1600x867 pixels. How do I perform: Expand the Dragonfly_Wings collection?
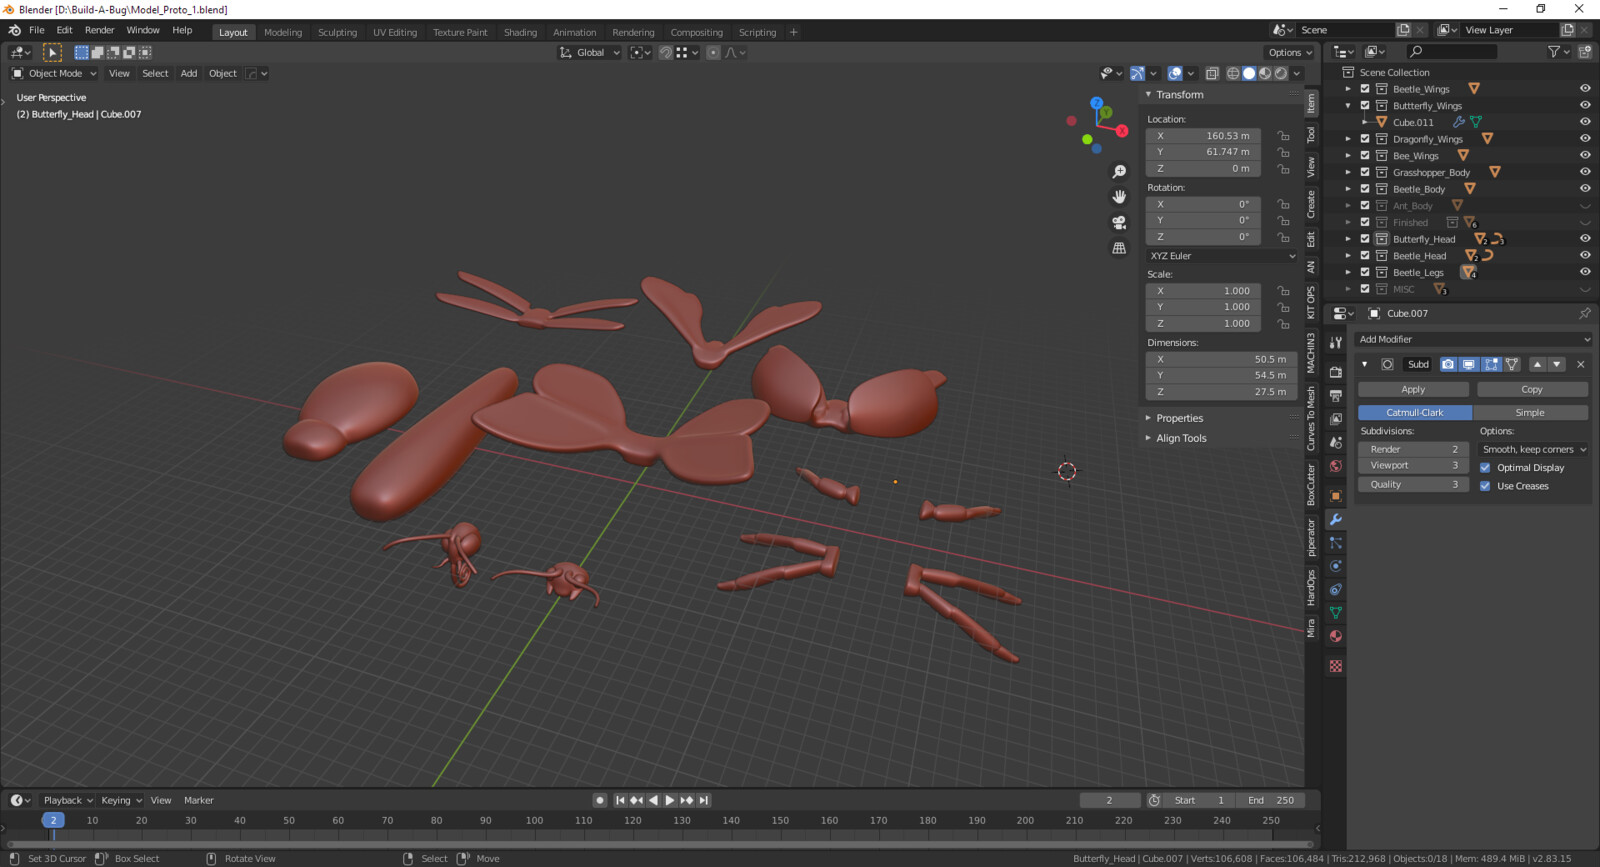pos(1348,139)
